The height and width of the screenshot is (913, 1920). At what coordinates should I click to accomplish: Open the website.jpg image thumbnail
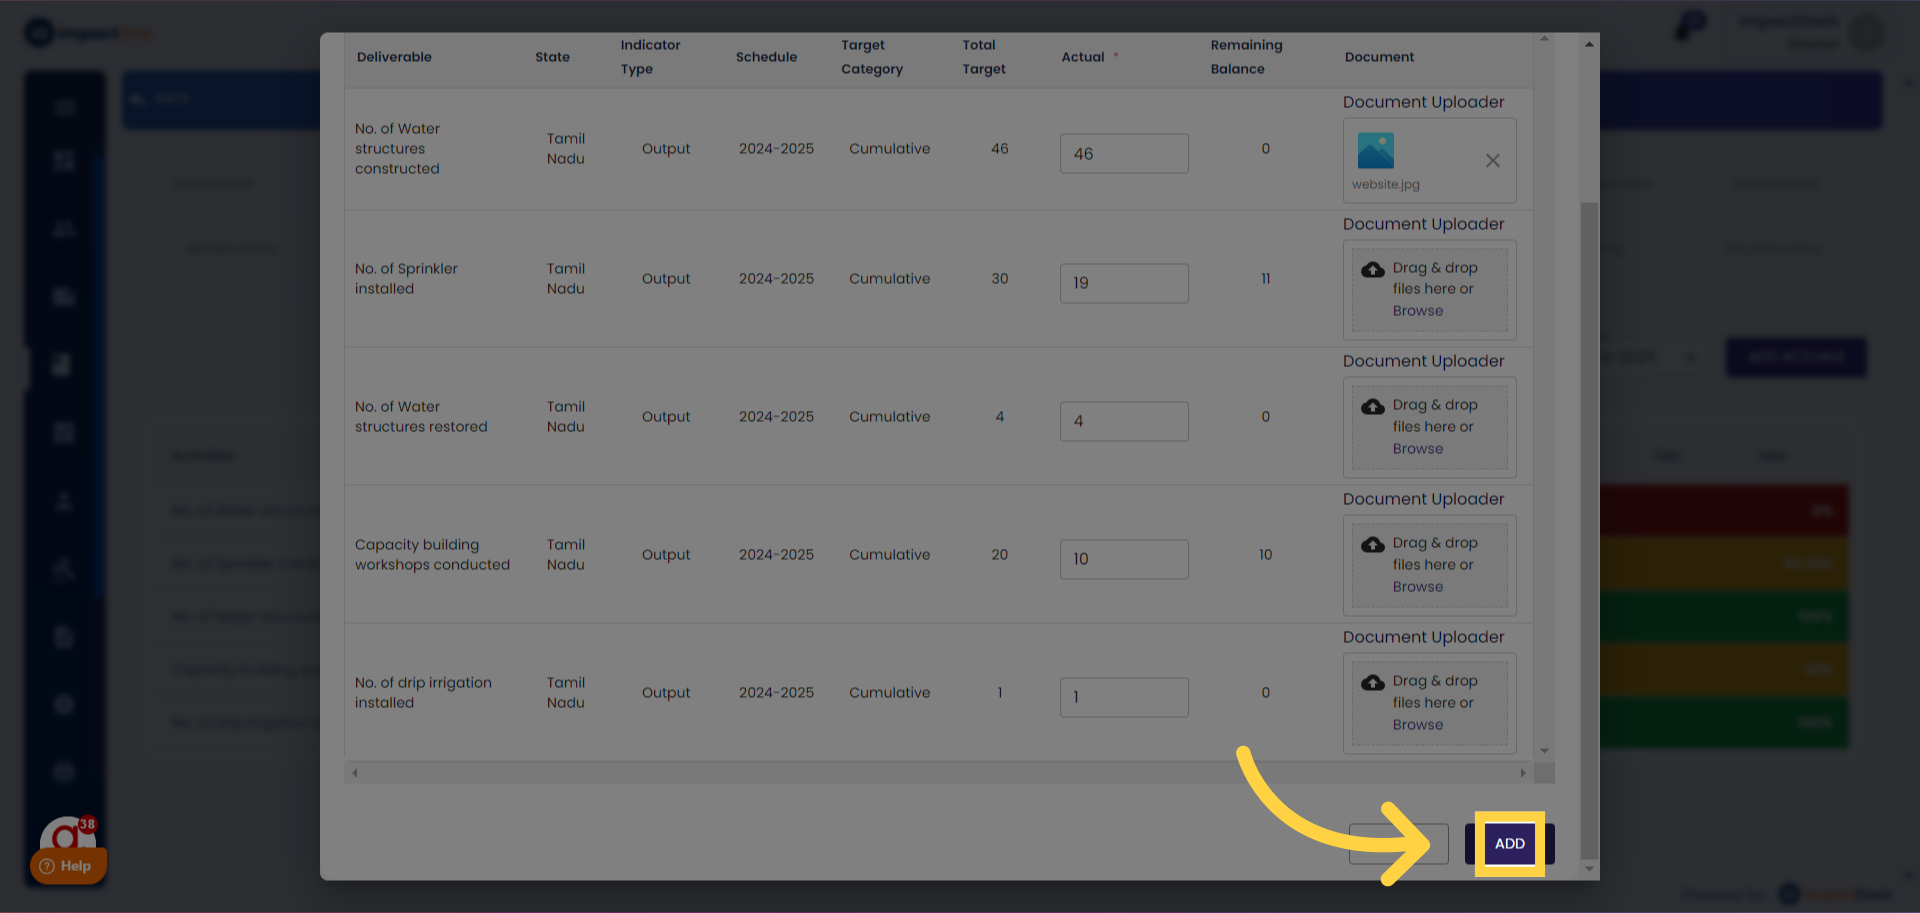[x=1375, y=151]
